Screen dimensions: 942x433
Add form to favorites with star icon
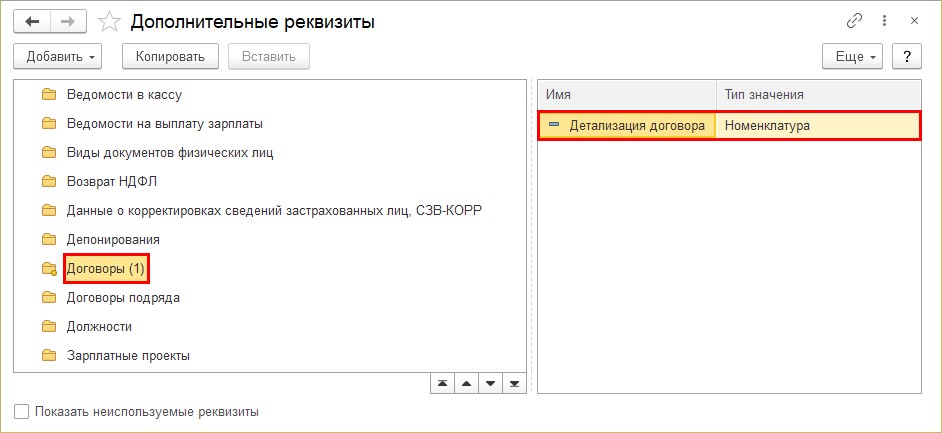(110, 21)
